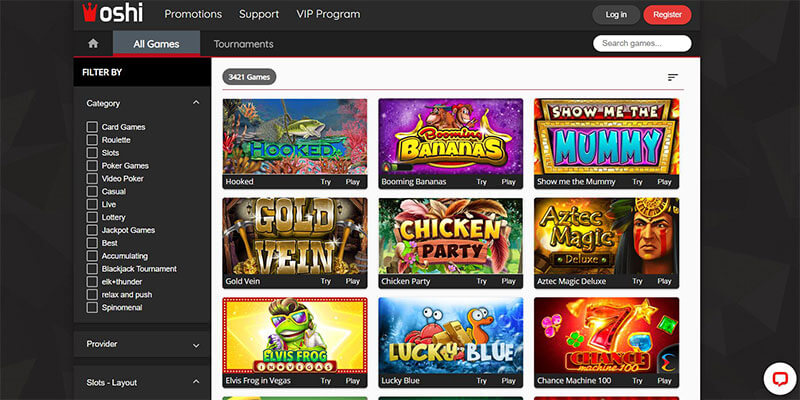This screenshot has height=400, width=800.
Task: Click Try for Chicken Party
Action: 481,281
